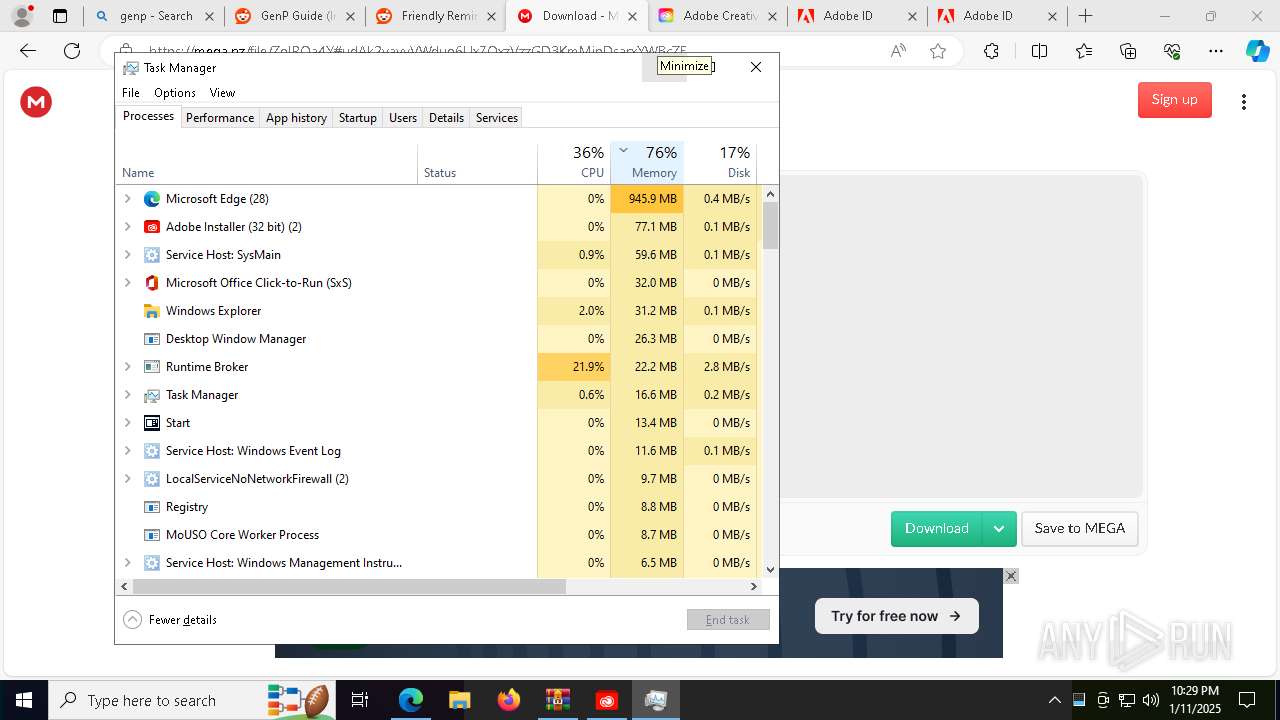Viewport: 1280px width, 720px height.
Task: Open Task View on the taskbar
Action: coord(360,700)
